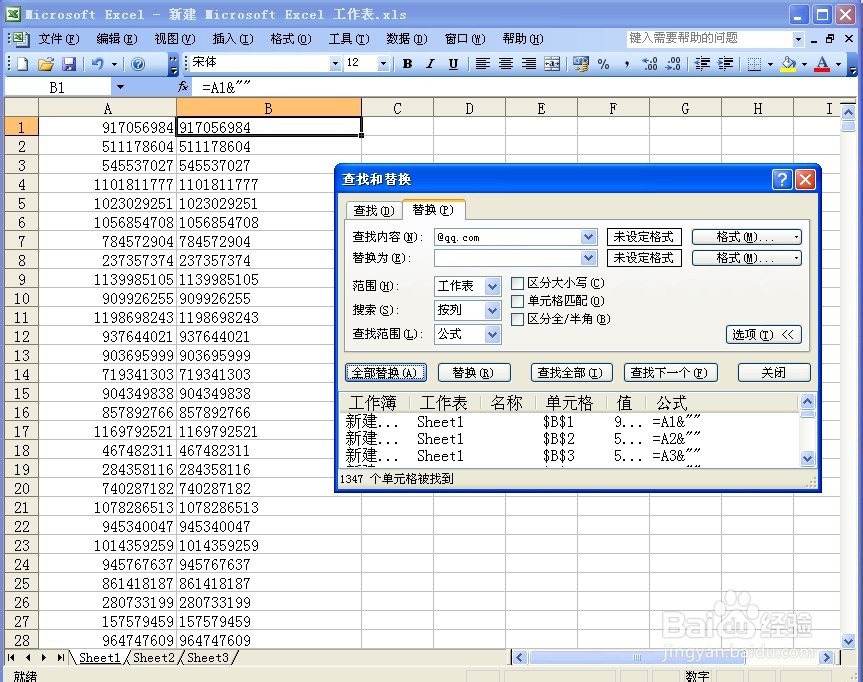The image size is (863, 682).
Task: Select the Italic formatting icon
Action: click(430, 63)
